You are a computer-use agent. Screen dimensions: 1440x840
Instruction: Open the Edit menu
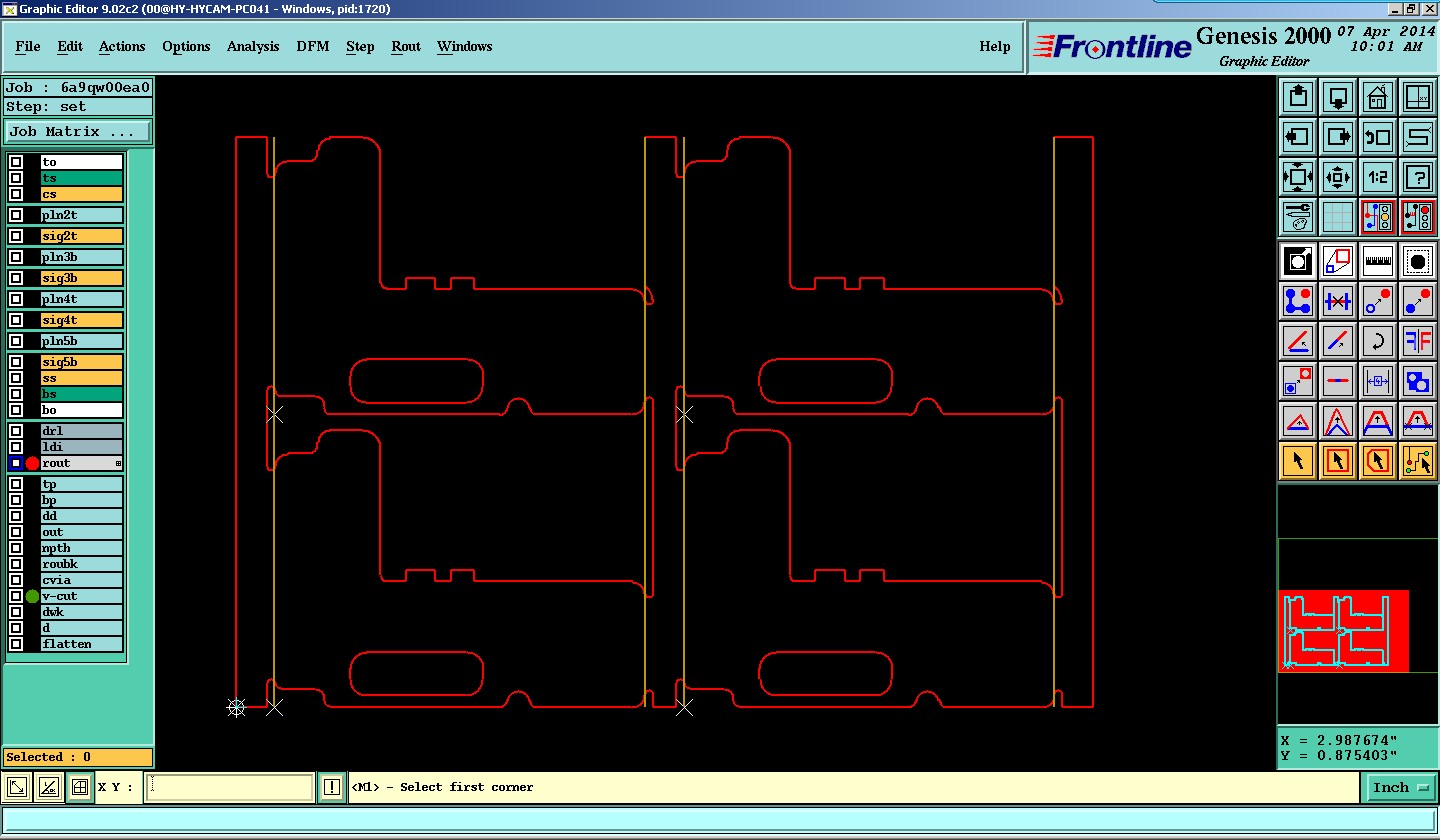pos(70,47)
